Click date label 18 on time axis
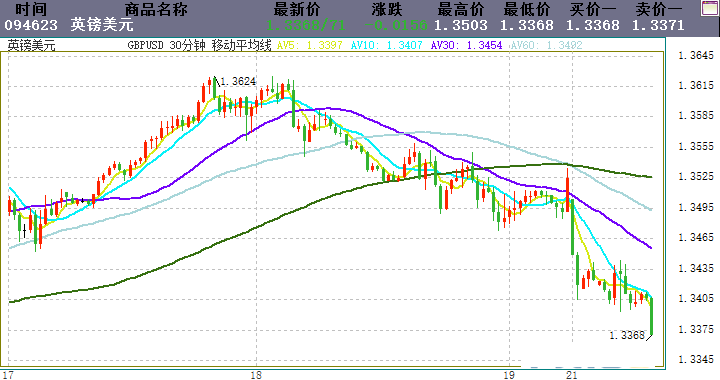This screenshot has height=380, width=720. click(x=256, y=375)
